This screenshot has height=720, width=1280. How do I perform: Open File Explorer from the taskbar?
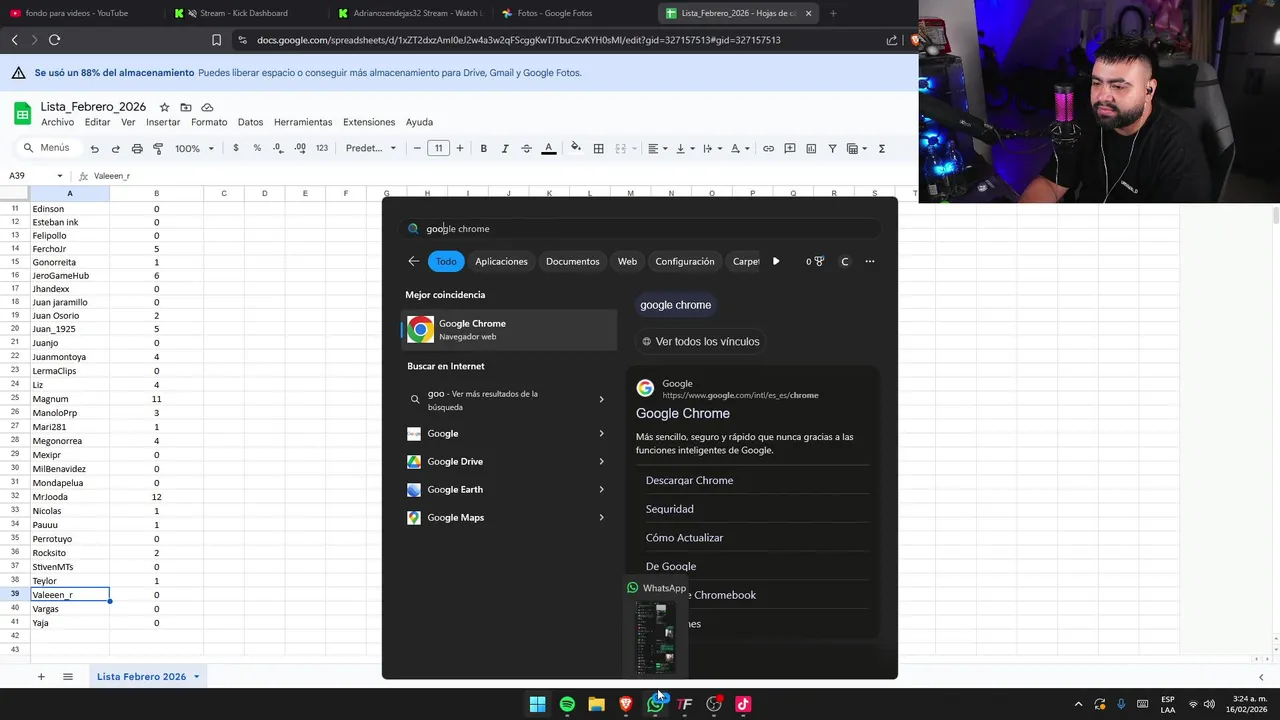(x=596, y=704)
